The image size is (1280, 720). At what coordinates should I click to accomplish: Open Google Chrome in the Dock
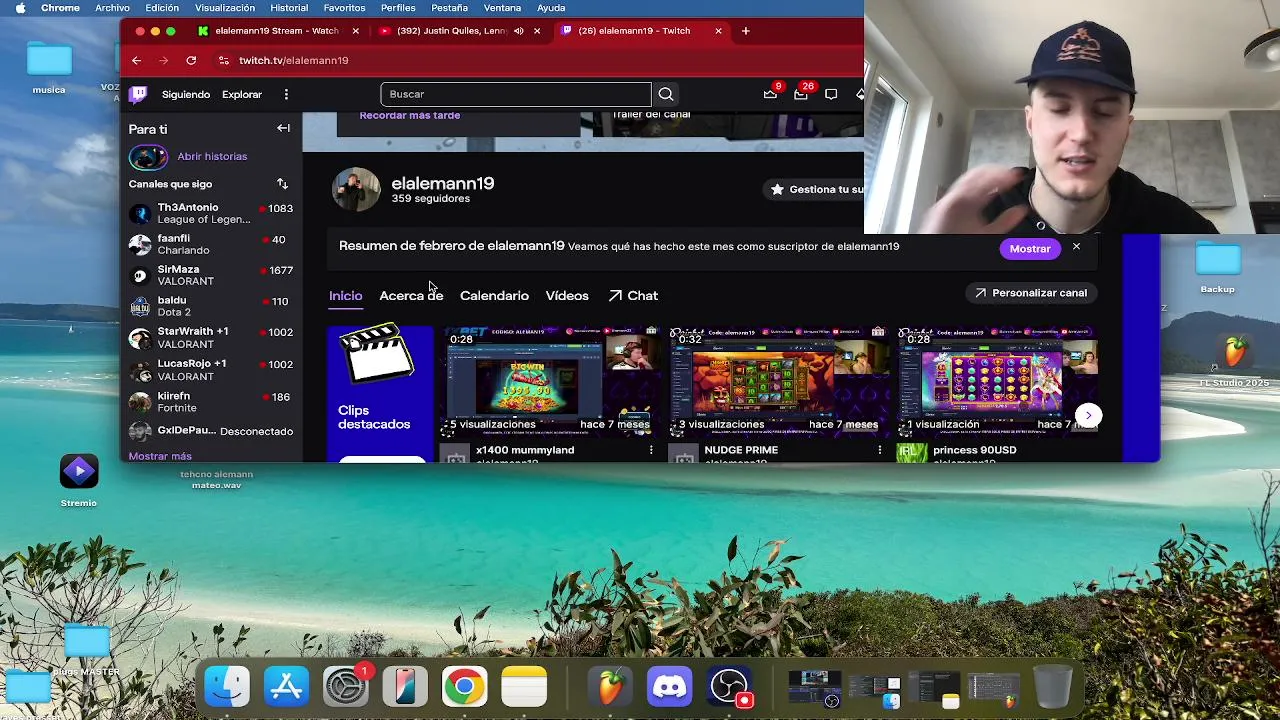[x=464, y=687]
